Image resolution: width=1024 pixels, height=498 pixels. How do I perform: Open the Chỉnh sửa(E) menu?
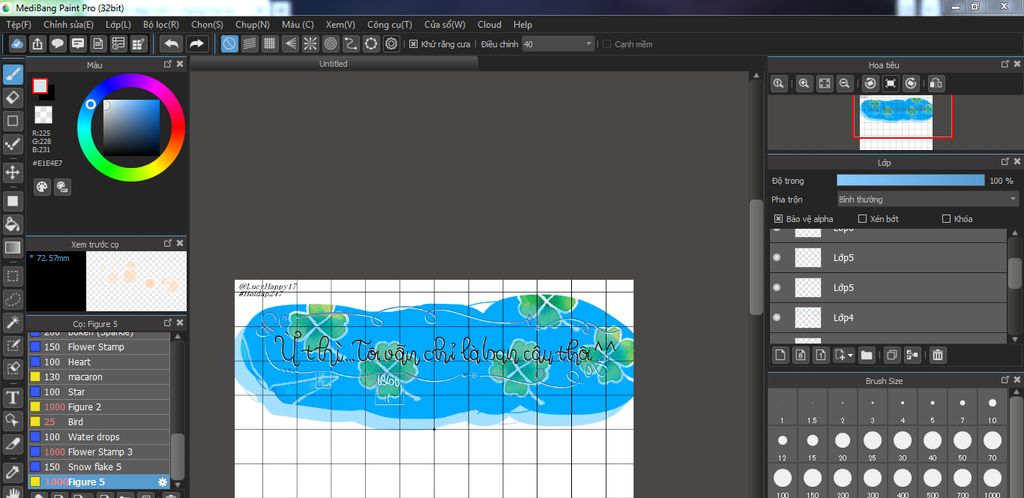pyautogui.click(x=69, y=25)
